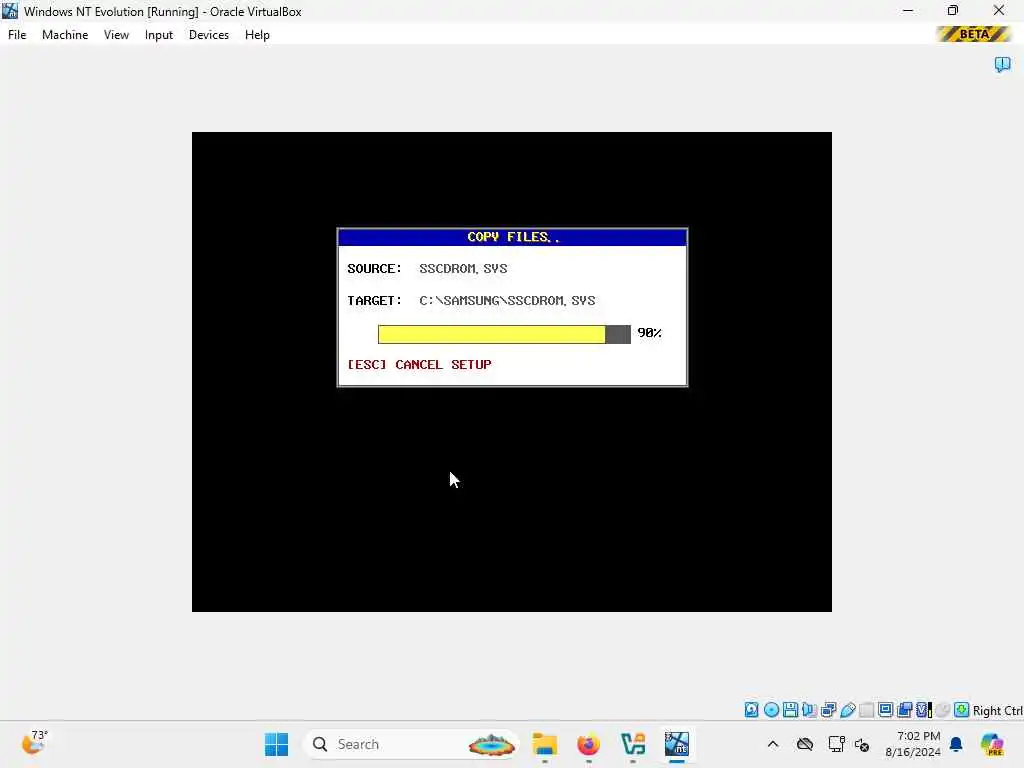The height and width of the screenshot is (768, 1024).
Task: Open the Input menu
Action: pyautogui.click(x=159, y=35)
